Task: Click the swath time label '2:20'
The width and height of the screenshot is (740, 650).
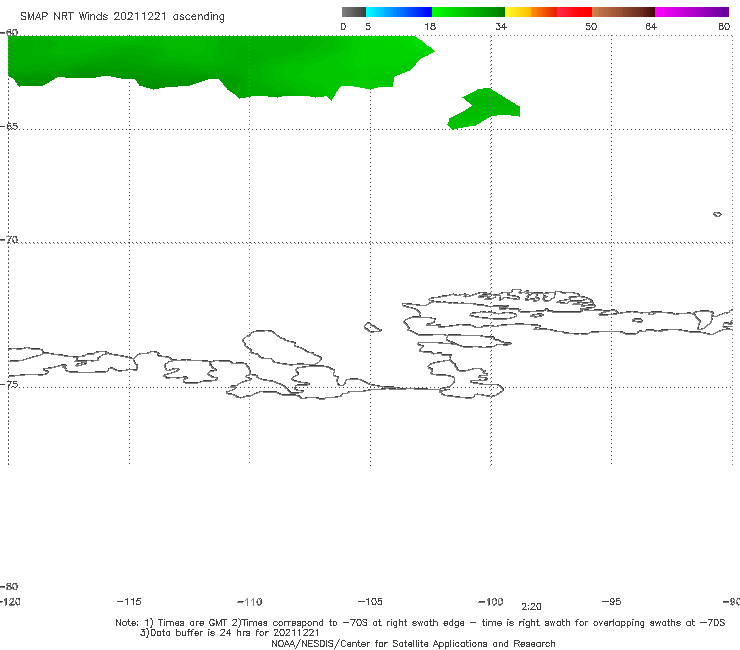Action: point(531,607)
